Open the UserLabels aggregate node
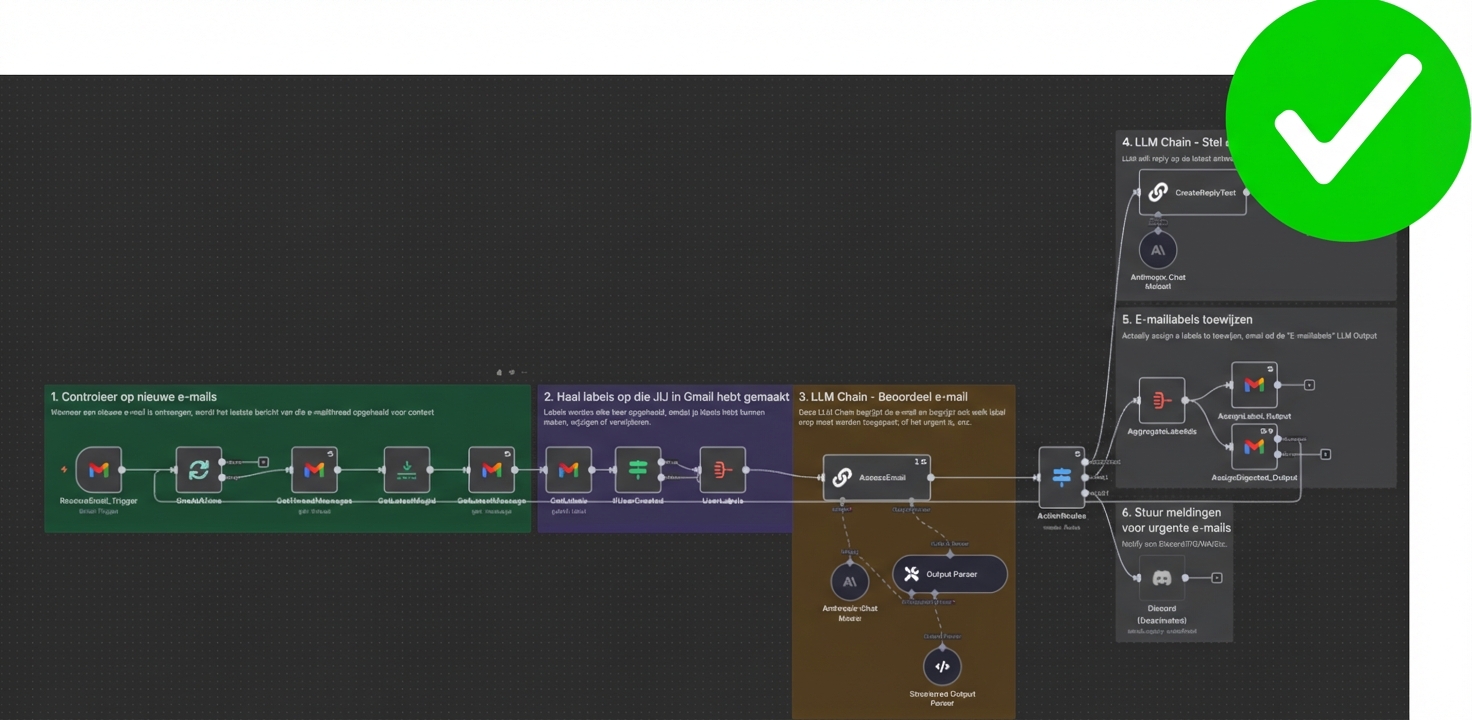Screen dimensions: 1472x720 coord(722,470)
